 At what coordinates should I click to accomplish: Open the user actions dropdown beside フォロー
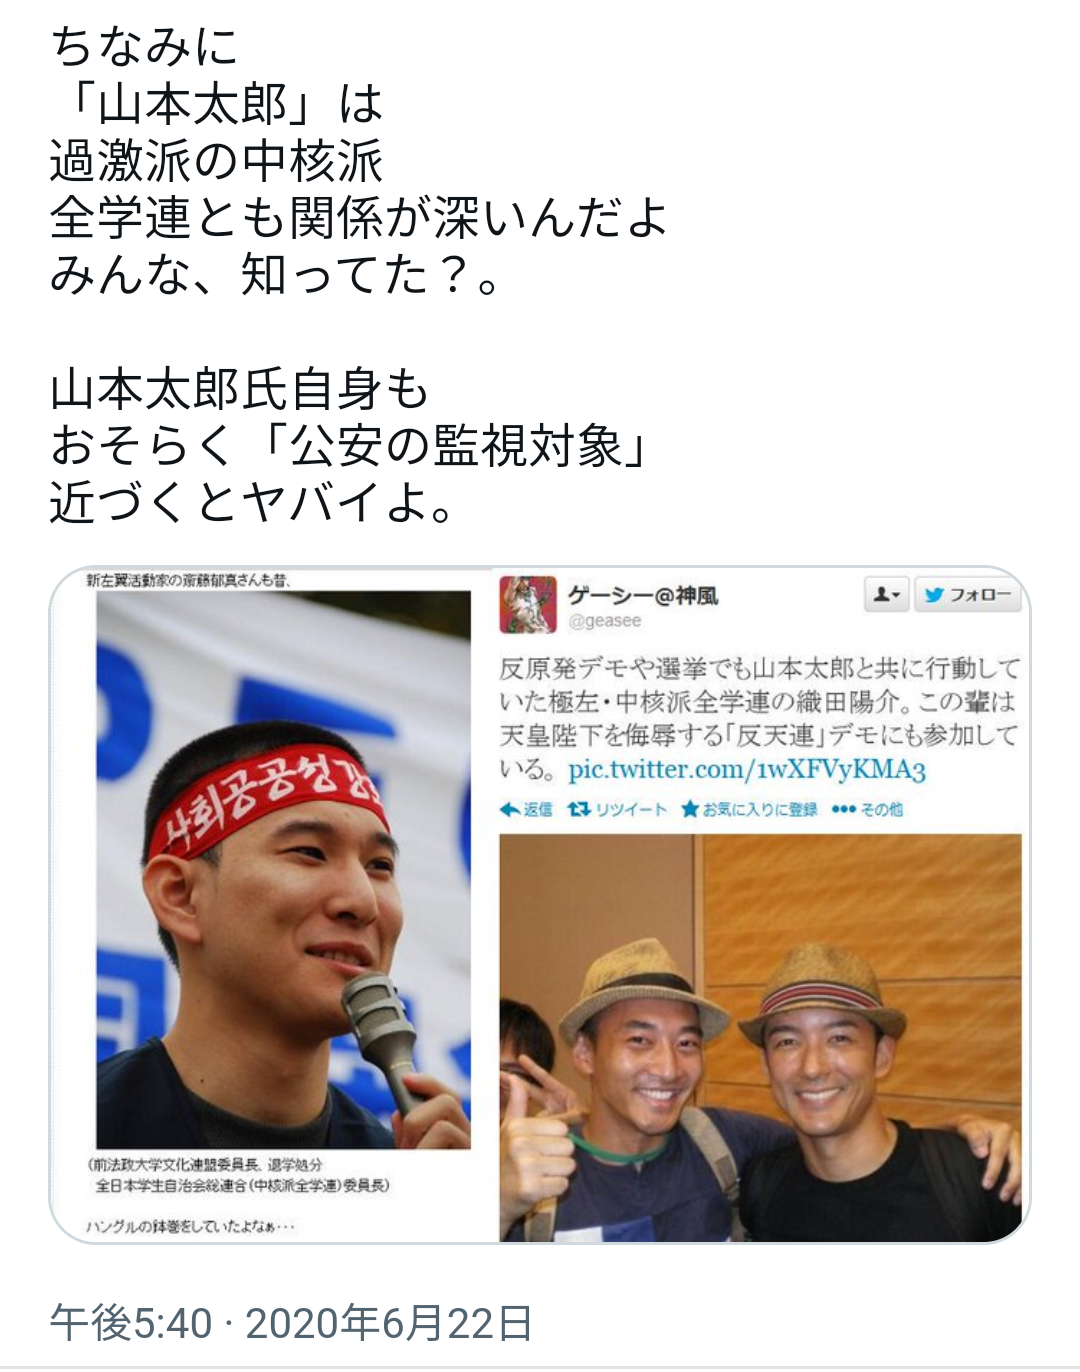pyautogui.click(x=887, y=596)
